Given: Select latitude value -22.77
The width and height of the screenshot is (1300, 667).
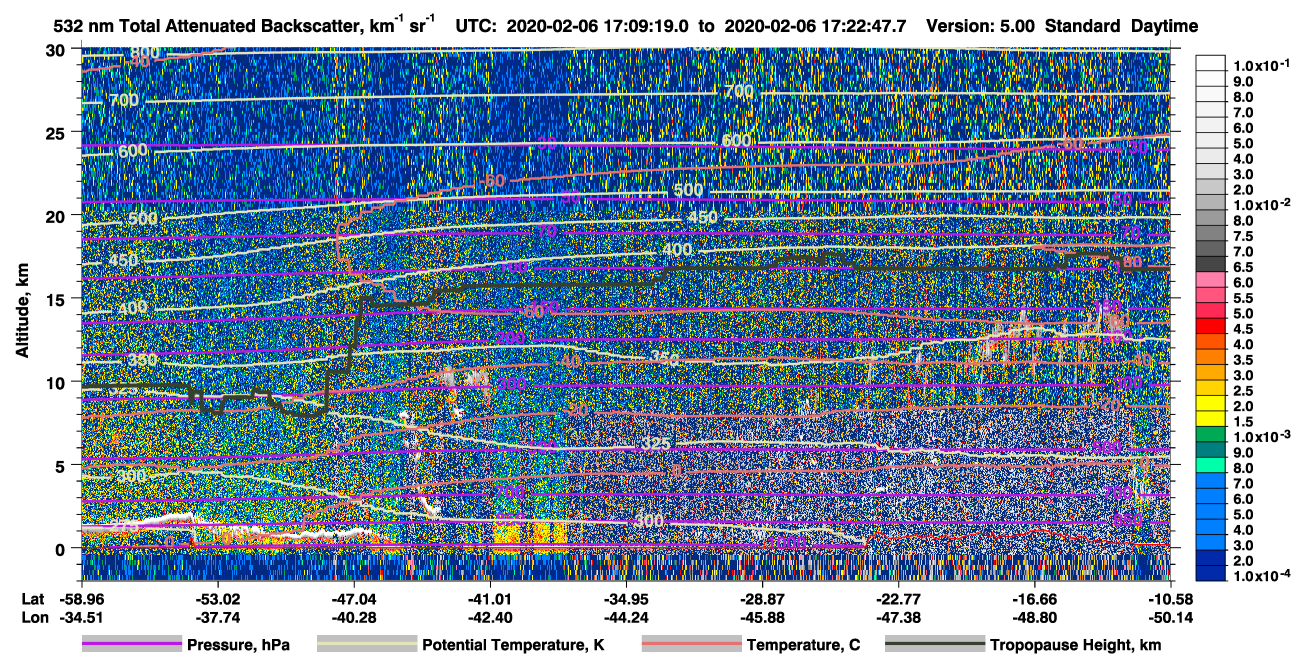Looking at the screenshot, I should pos(899,599).
